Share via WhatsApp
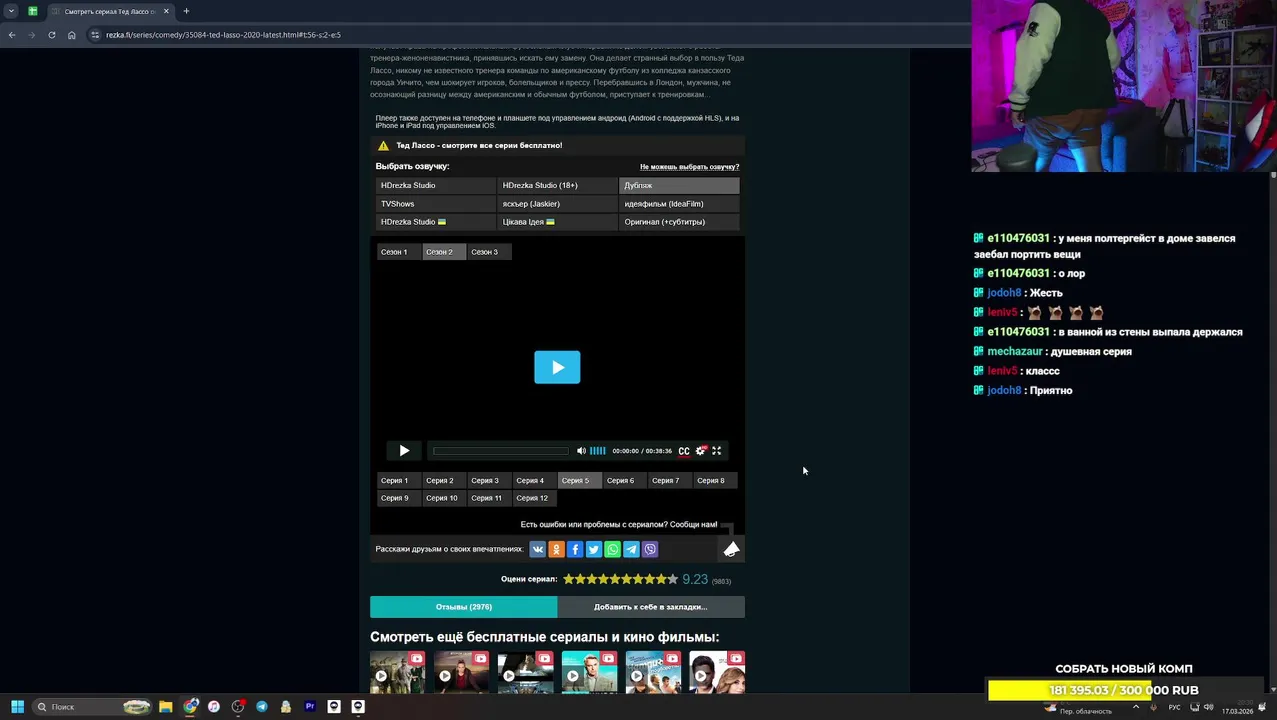Screen dimensions: 1277x720 tap(612, 549)
